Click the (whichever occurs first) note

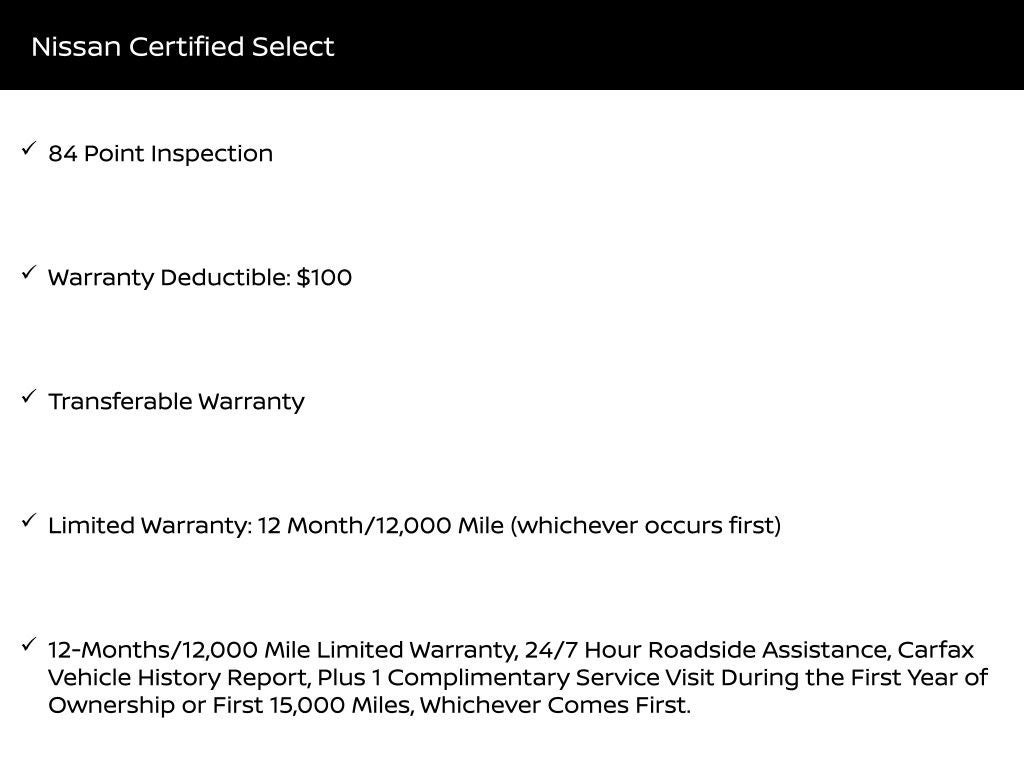[x=645, y=526]
